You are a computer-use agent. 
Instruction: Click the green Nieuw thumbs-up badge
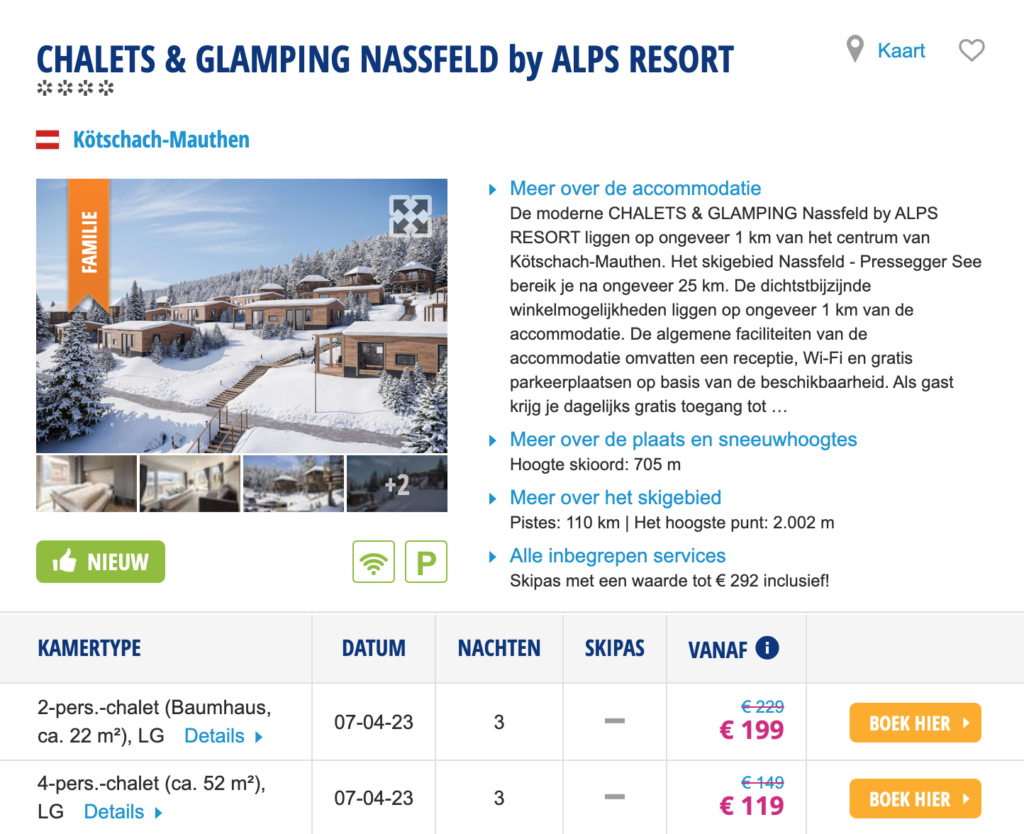tap(100, 562)
